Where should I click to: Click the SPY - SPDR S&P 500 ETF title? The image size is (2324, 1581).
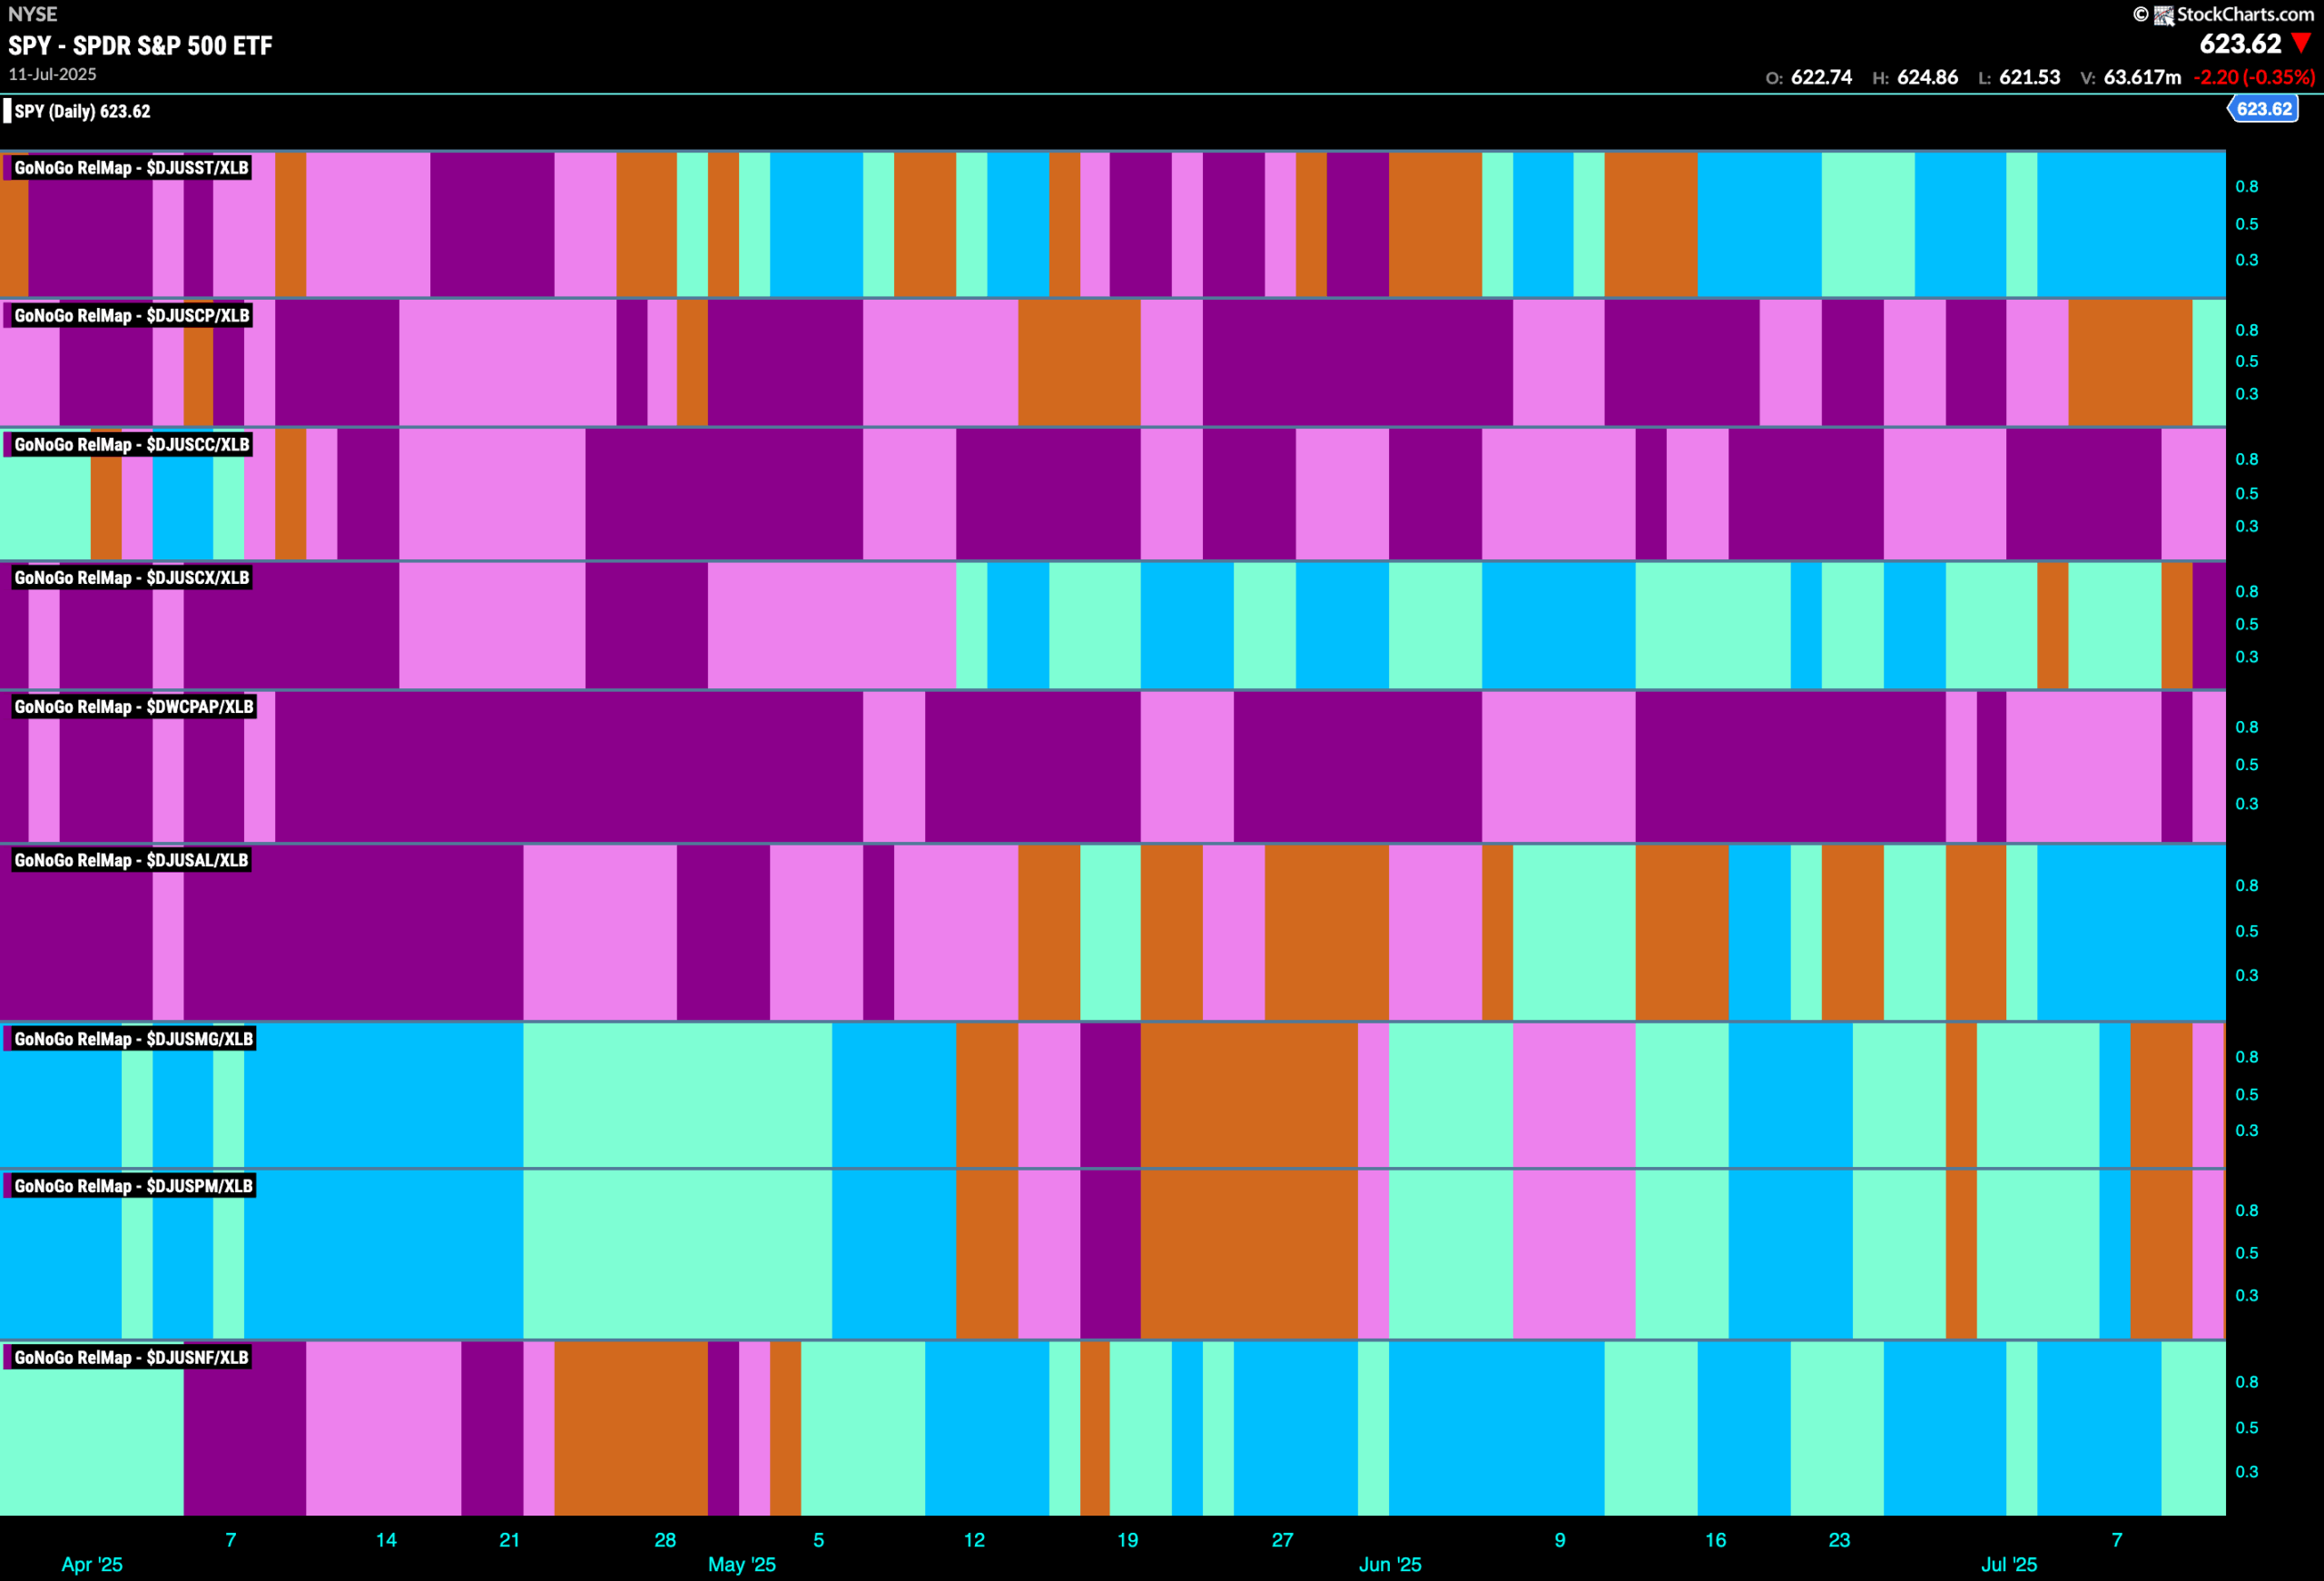140,46
